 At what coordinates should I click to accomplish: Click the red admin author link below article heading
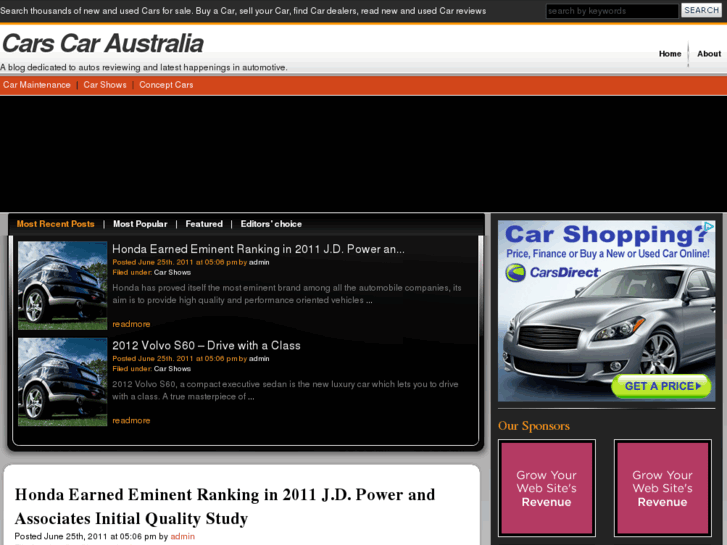(x=182, y=537)
